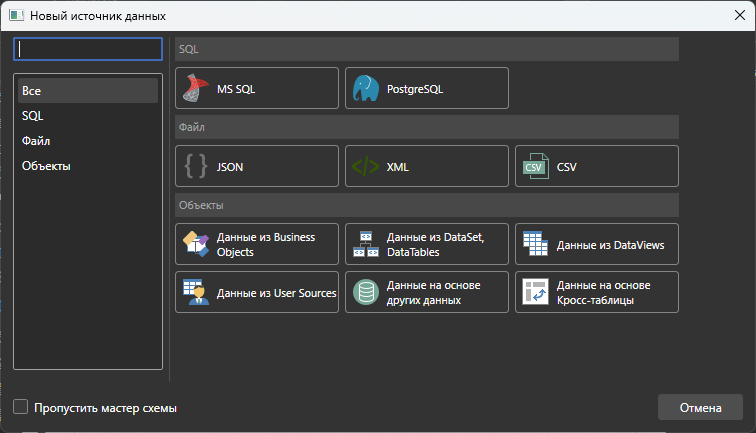
Task: Click the dialog window icon in title bar
Action: [16, 15]
